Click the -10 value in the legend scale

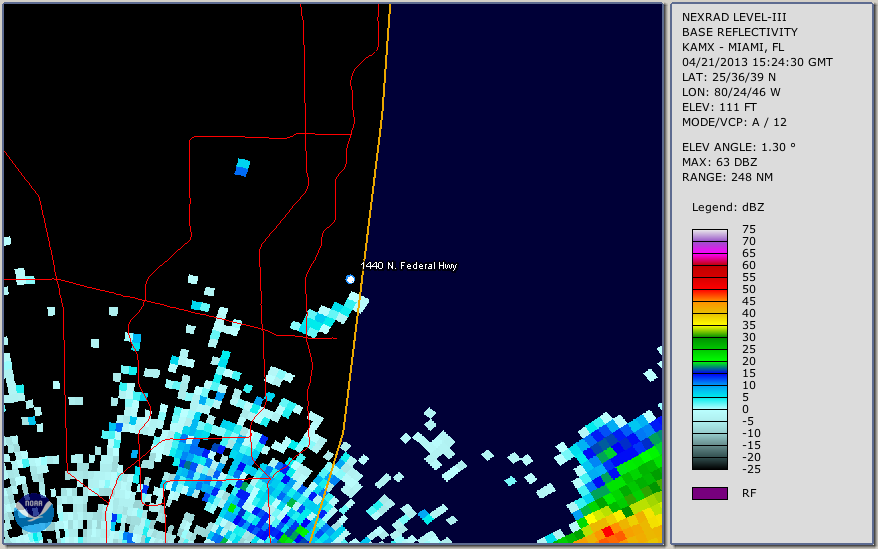click(751, 434)
